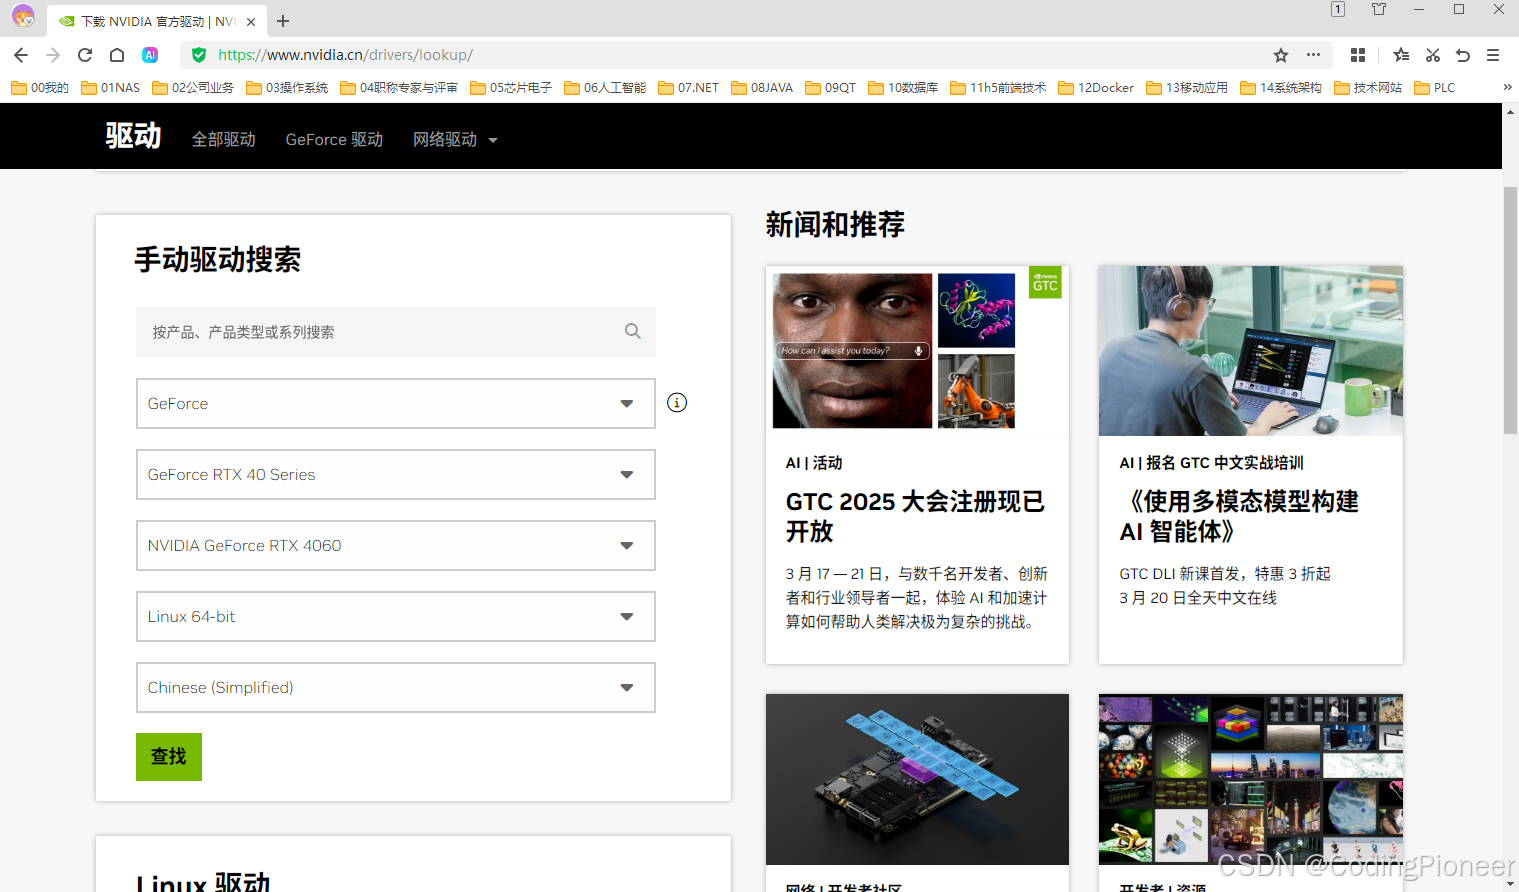
Task: Click the user avatar icon in title bar
Action: click(x=23, y=16)
